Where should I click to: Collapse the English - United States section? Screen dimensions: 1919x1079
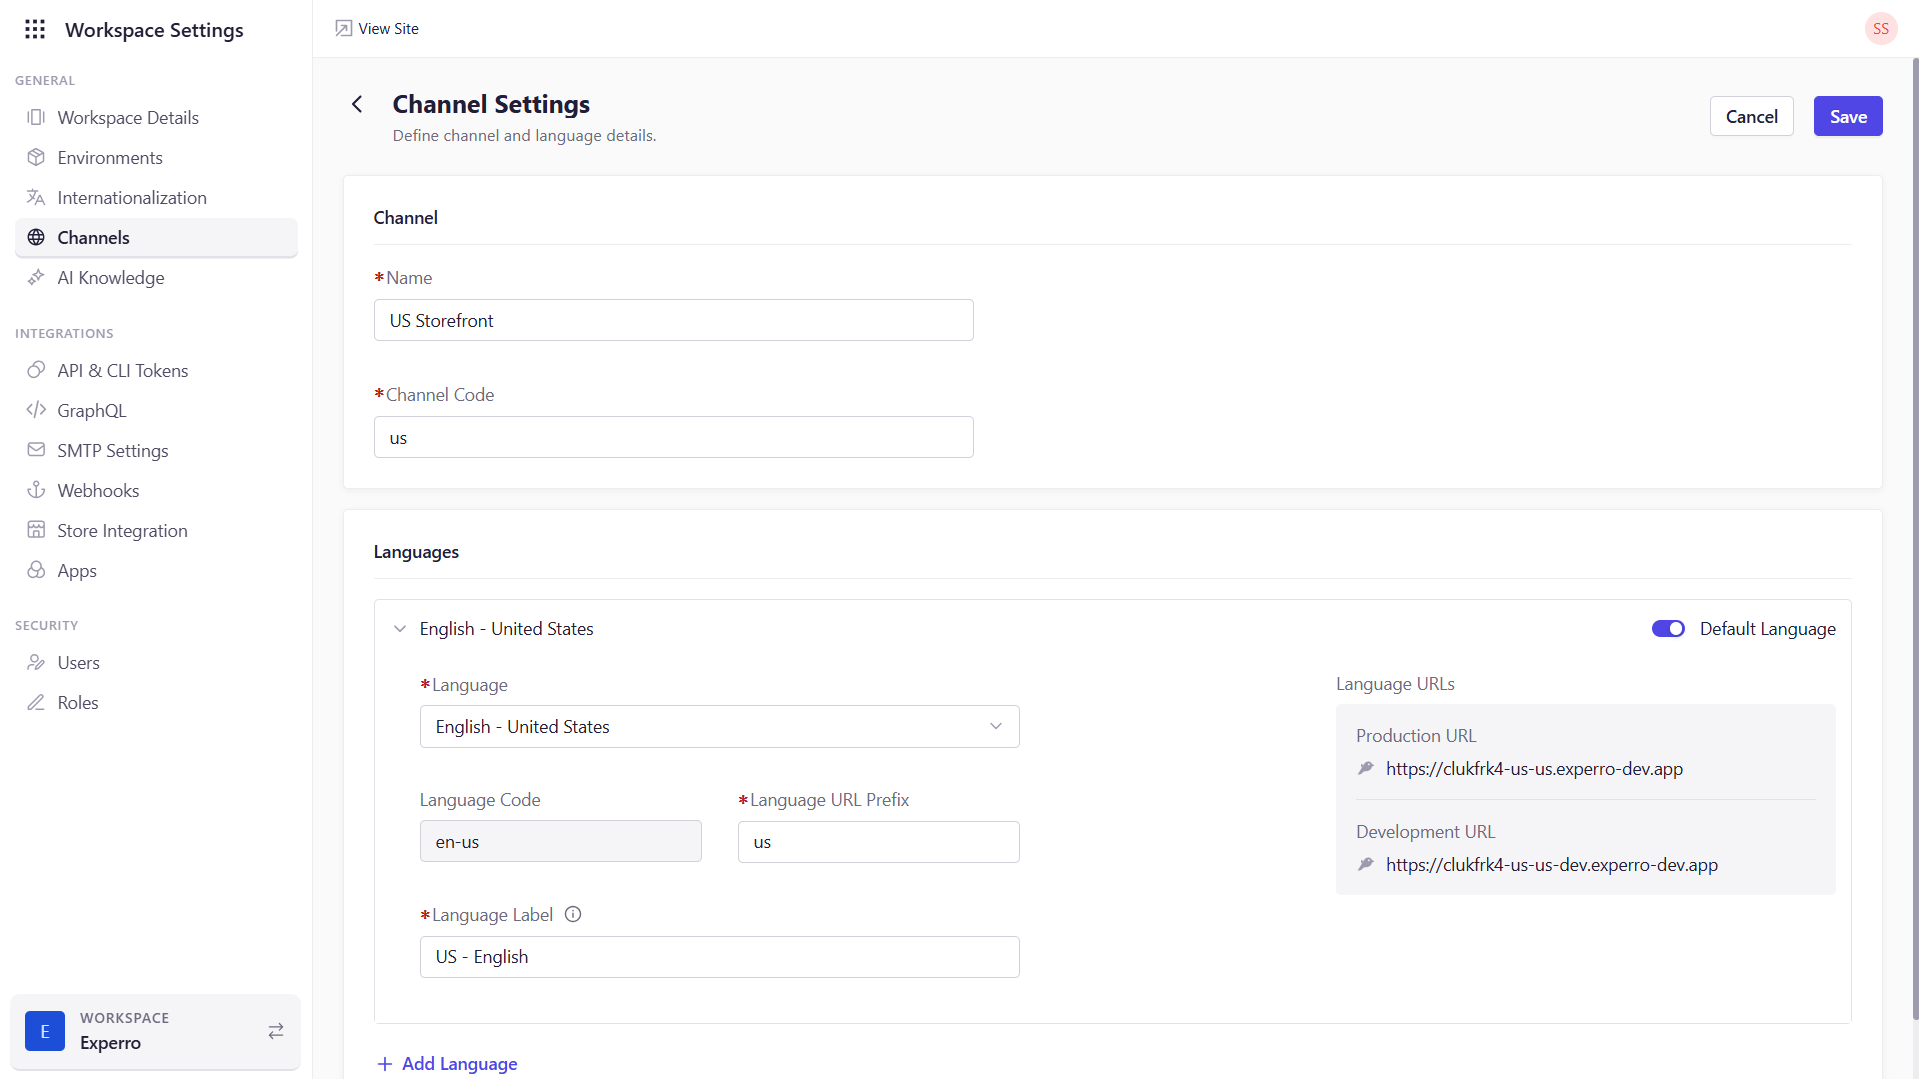tap(400, 629)
